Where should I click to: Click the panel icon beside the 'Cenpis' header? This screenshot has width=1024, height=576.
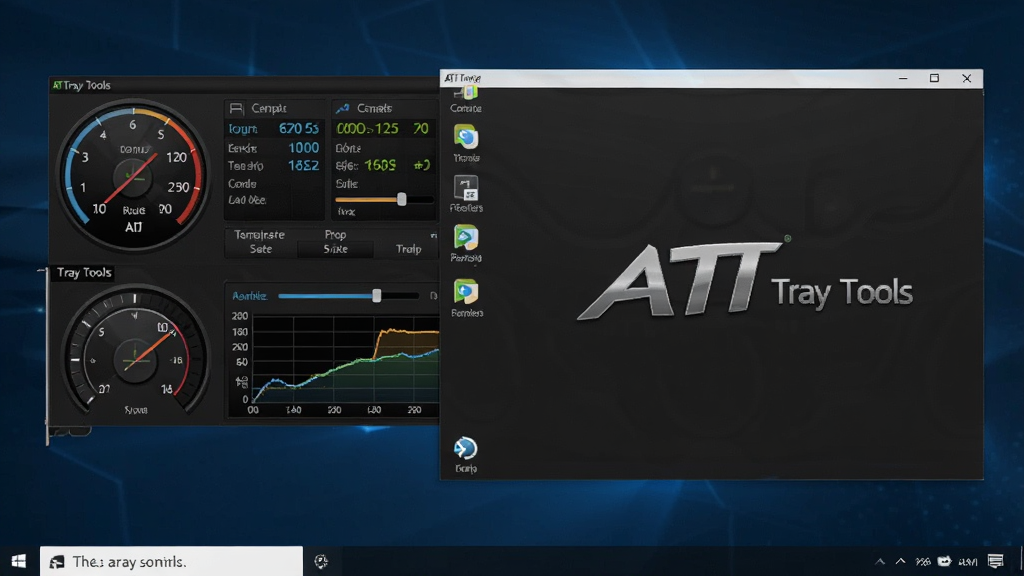pyautogui.click(x=236, y=108)
